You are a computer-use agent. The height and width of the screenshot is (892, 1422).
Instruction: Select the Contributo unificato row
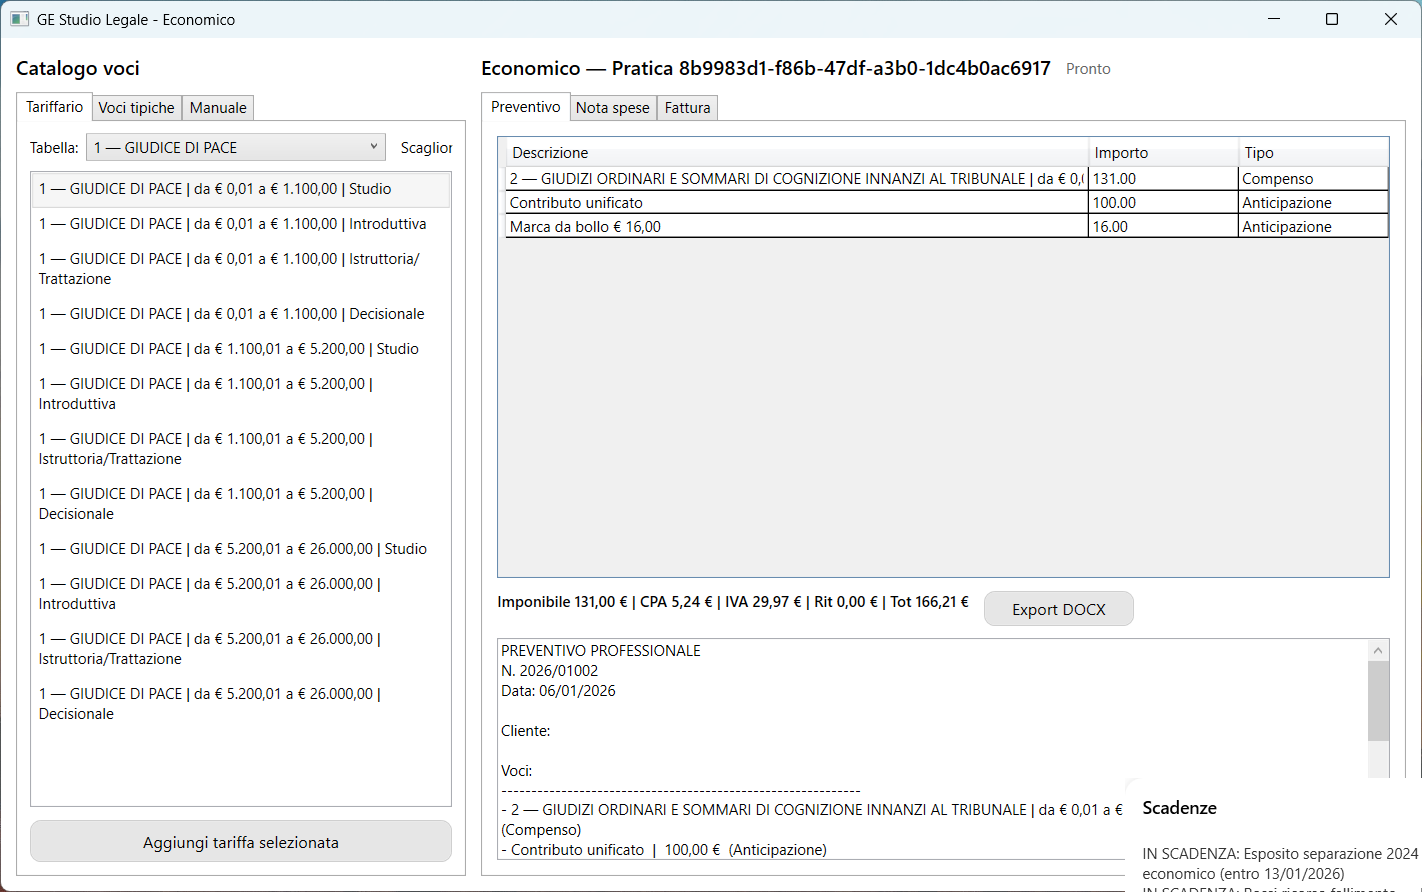tap(796, 203)
